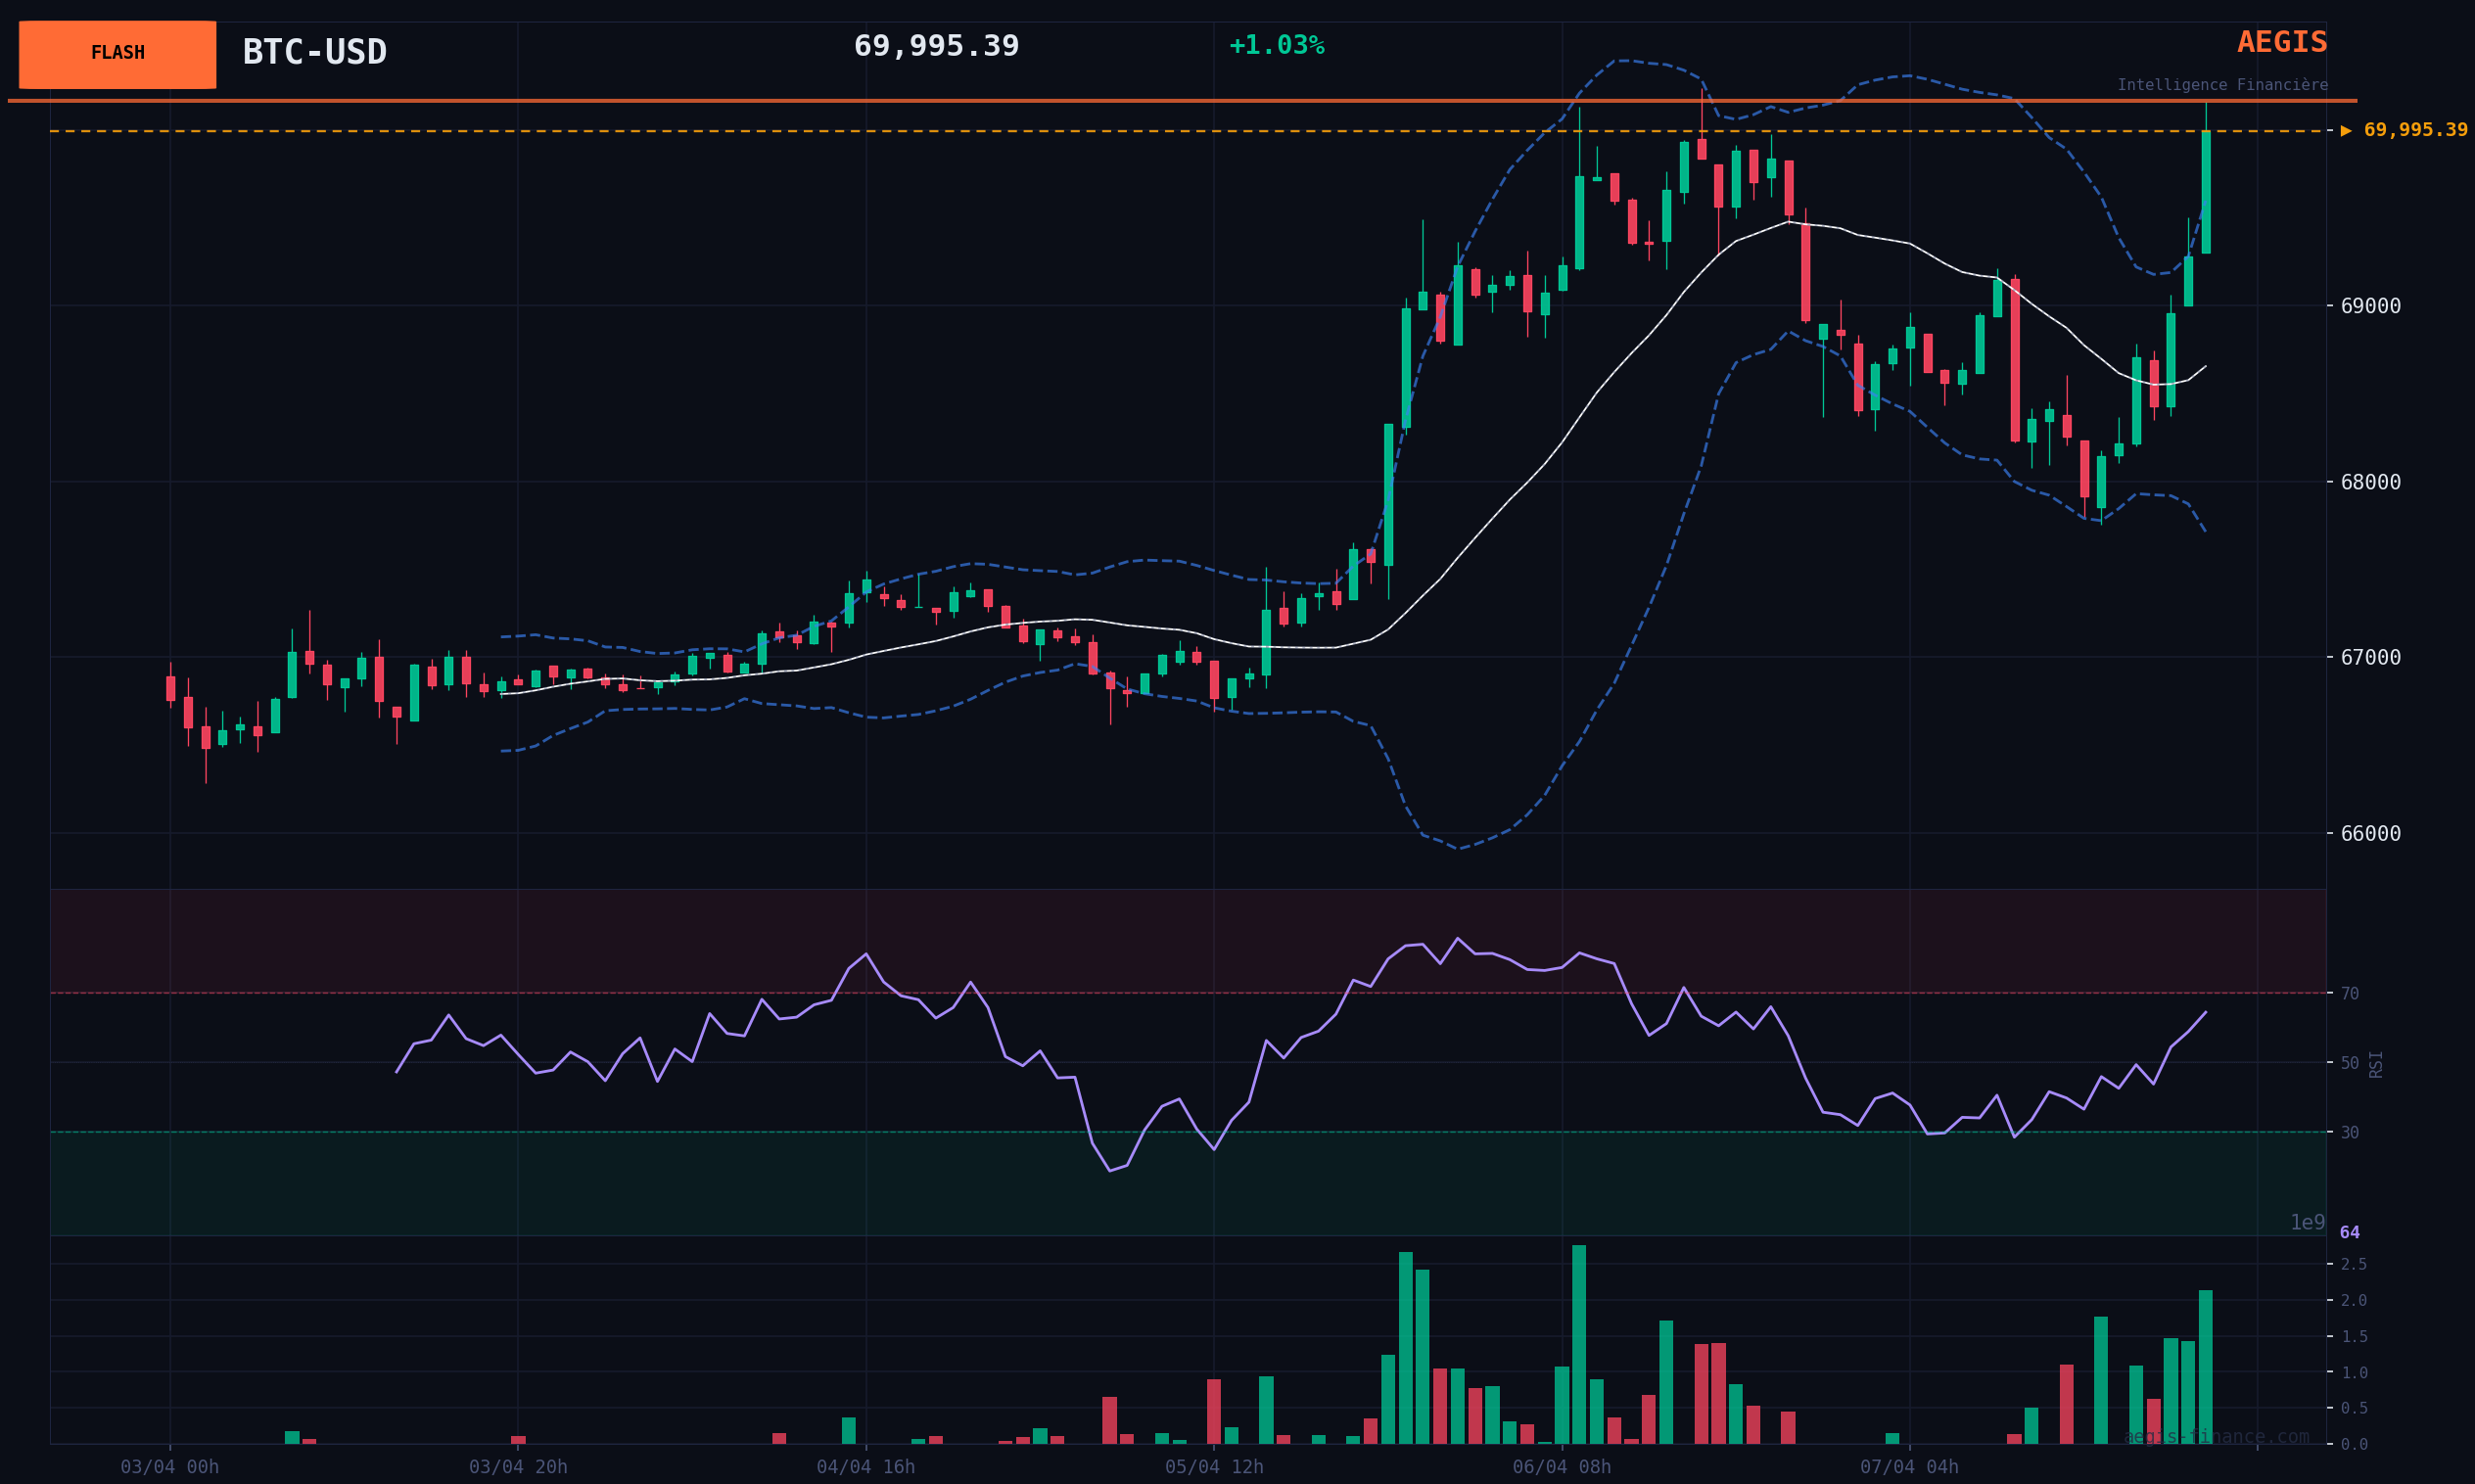Open the AEGIS logo

[2281, 43]
